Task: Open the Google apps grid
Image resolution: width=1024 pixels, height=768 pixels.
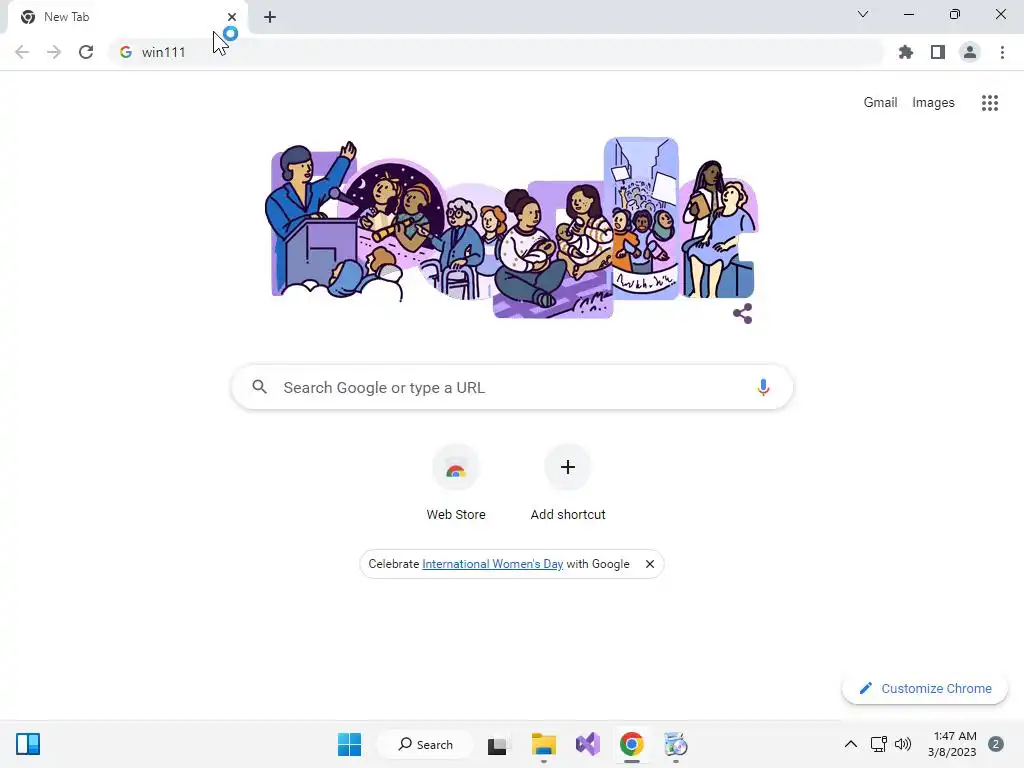Action: [990, 103]
